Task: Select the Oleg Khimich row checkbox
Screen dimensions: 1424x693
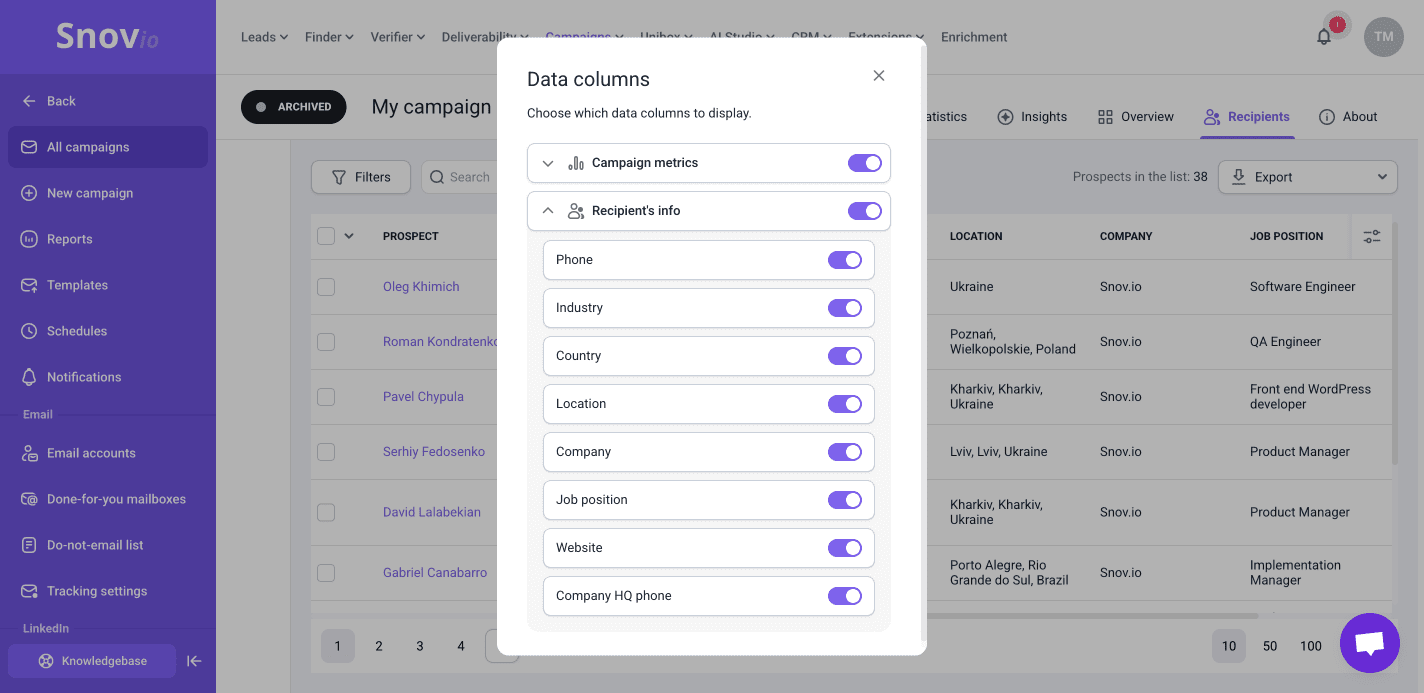Action: coord(326,287)
